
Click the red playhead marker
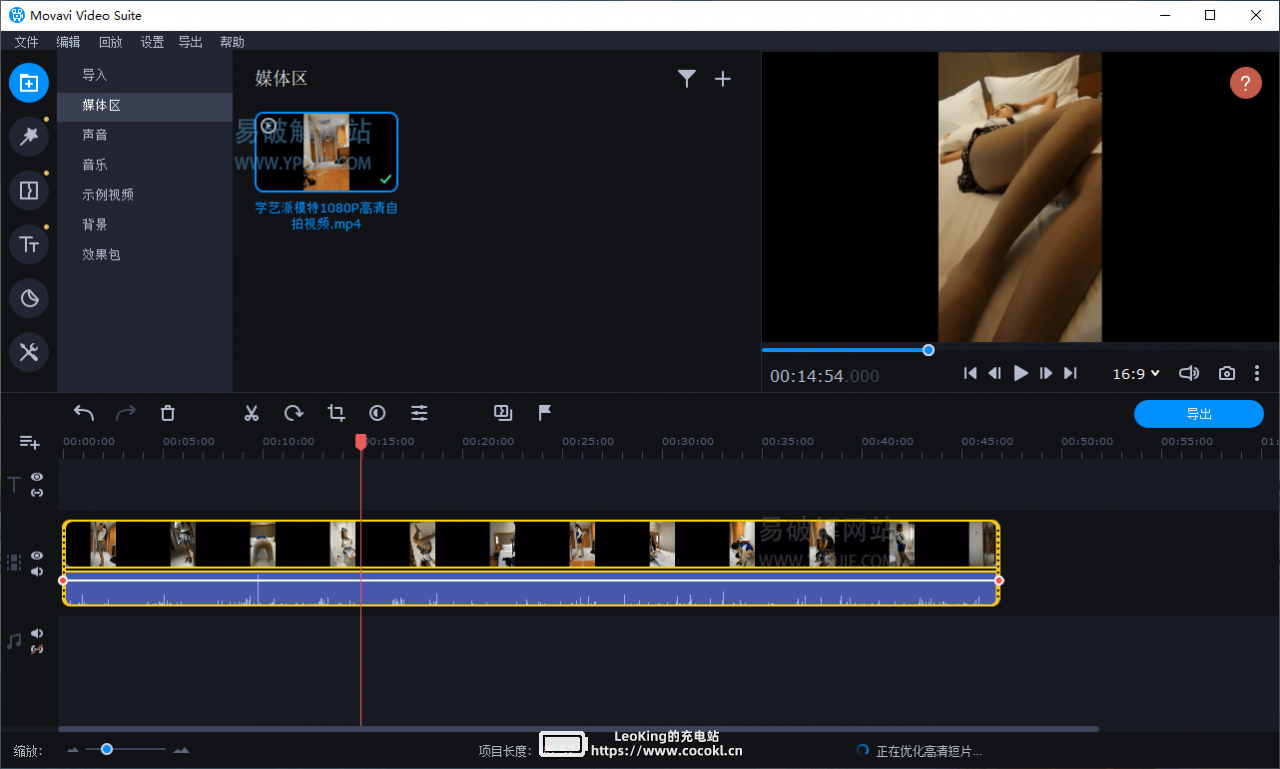(361, 441)
